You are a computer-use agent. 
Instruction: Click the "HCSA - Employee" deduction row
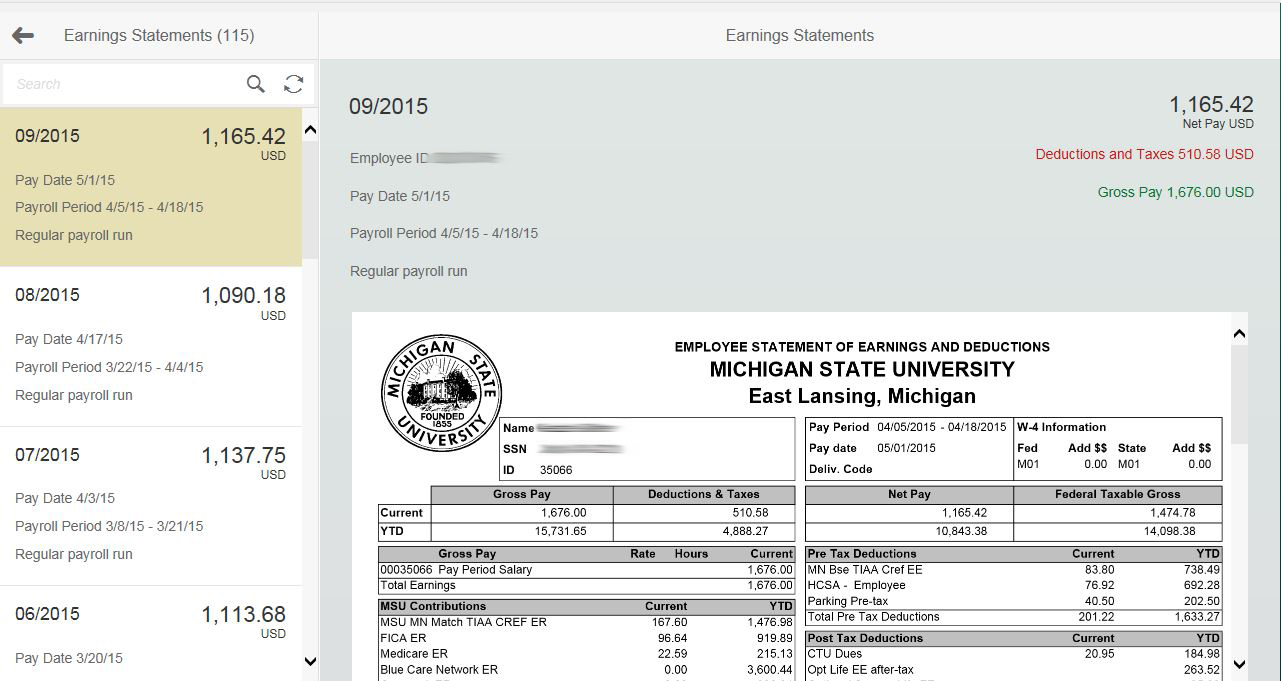[x=1014, y=585]
